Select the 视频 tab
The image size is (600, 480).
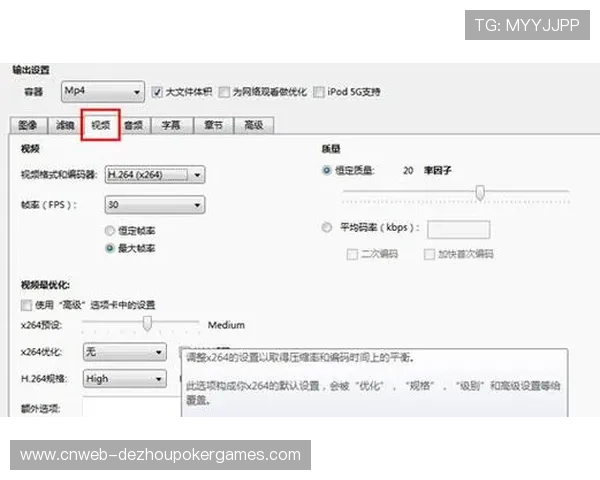click(100, 125)
